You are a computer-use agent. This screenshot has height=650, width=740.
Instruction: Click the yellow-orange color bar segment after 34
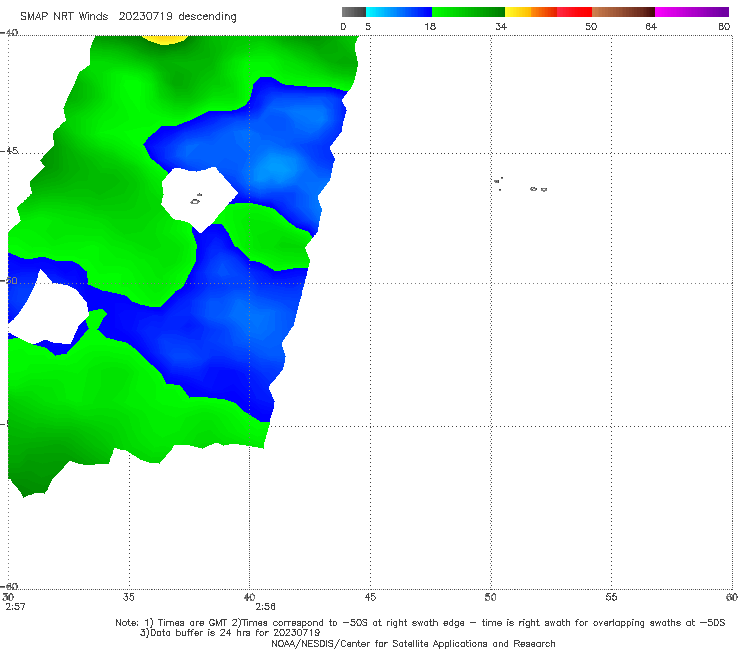530,12
